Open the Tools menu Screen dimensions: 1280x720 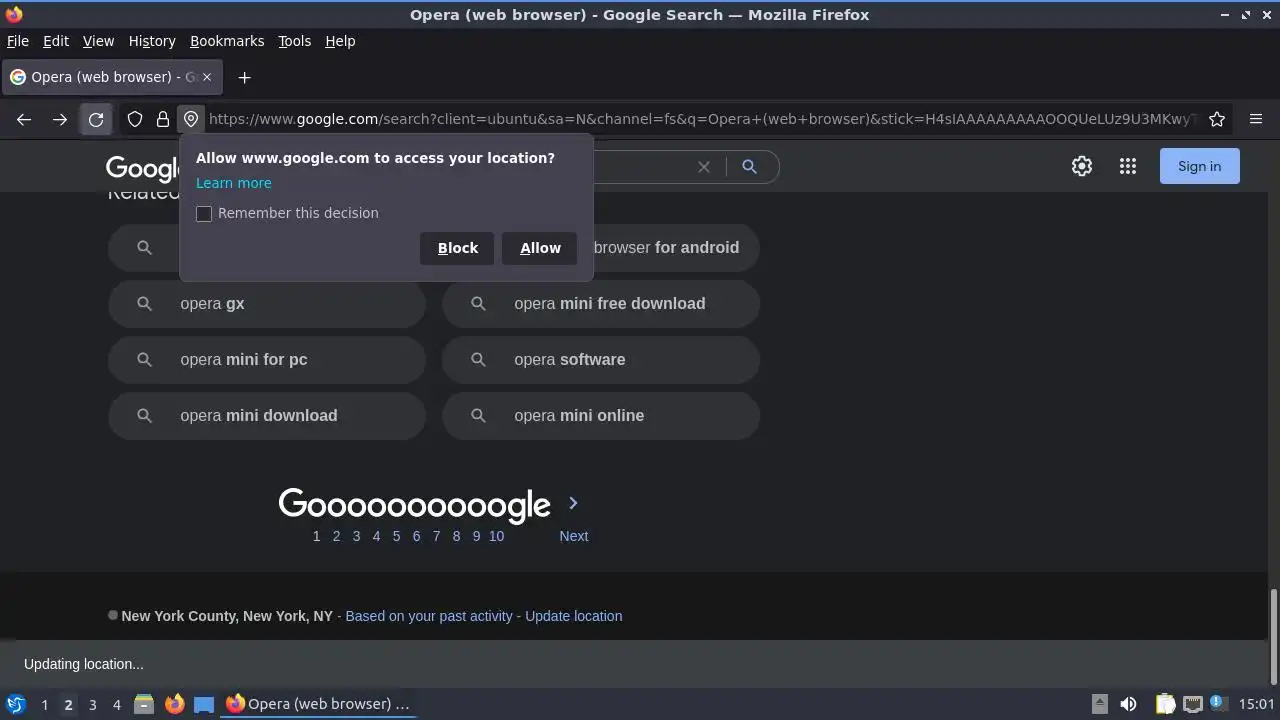pyautogui.click(x=294, y=41)
